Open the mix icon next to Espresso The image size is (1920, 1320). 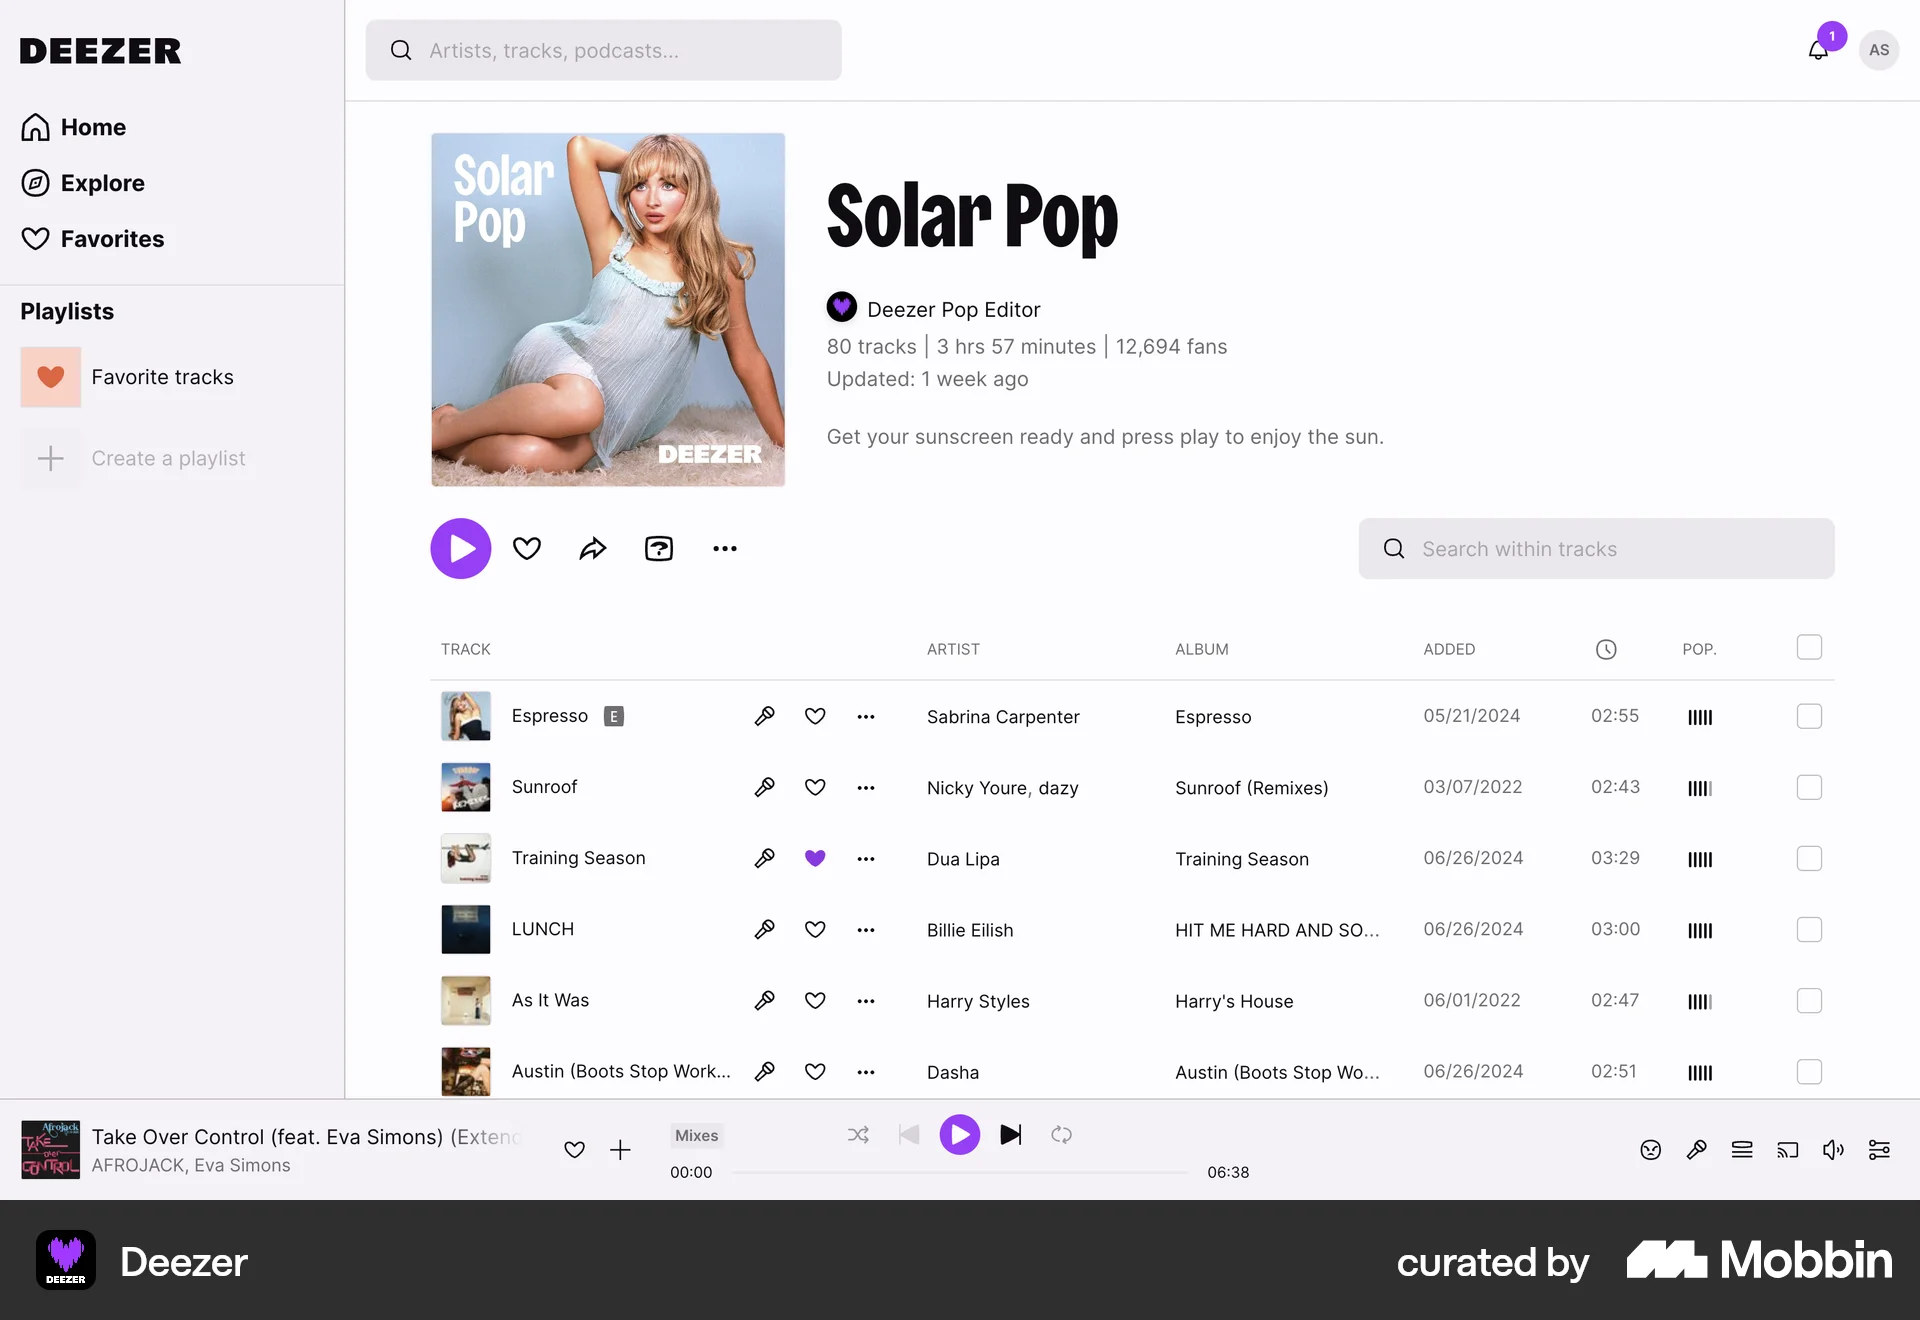(764, 716)
